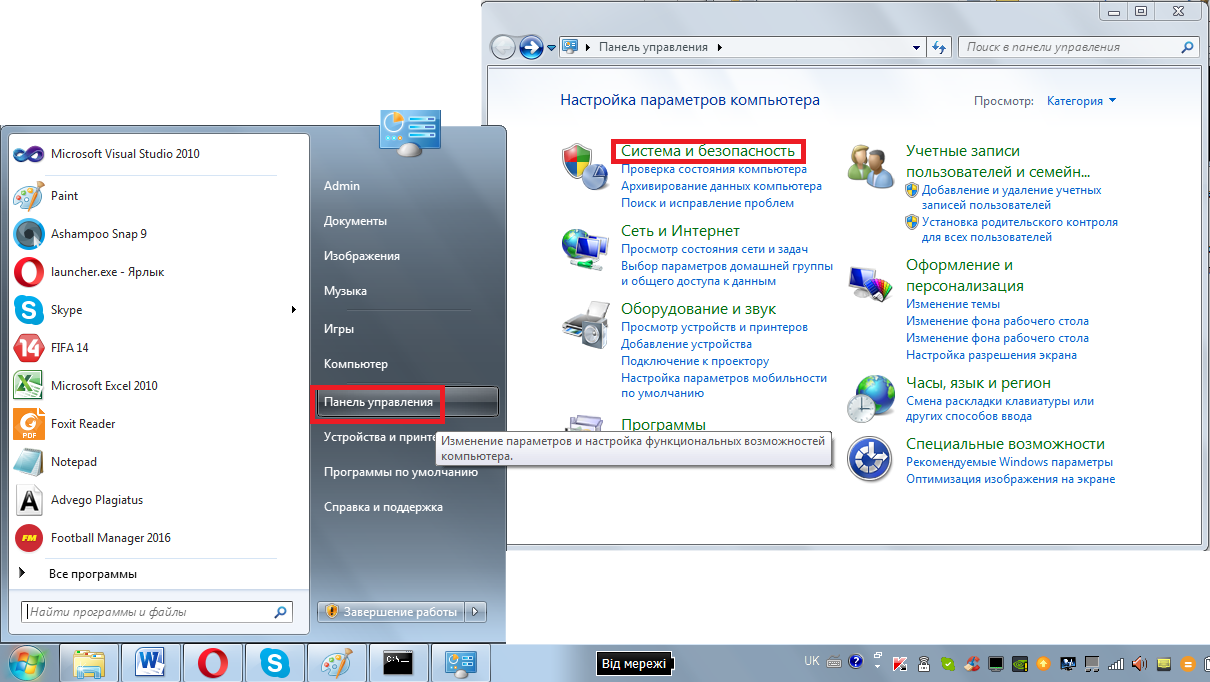Open Игры from the Start menu
Image resolution: width=1210 pixels, height=682 pixels.
339,329
